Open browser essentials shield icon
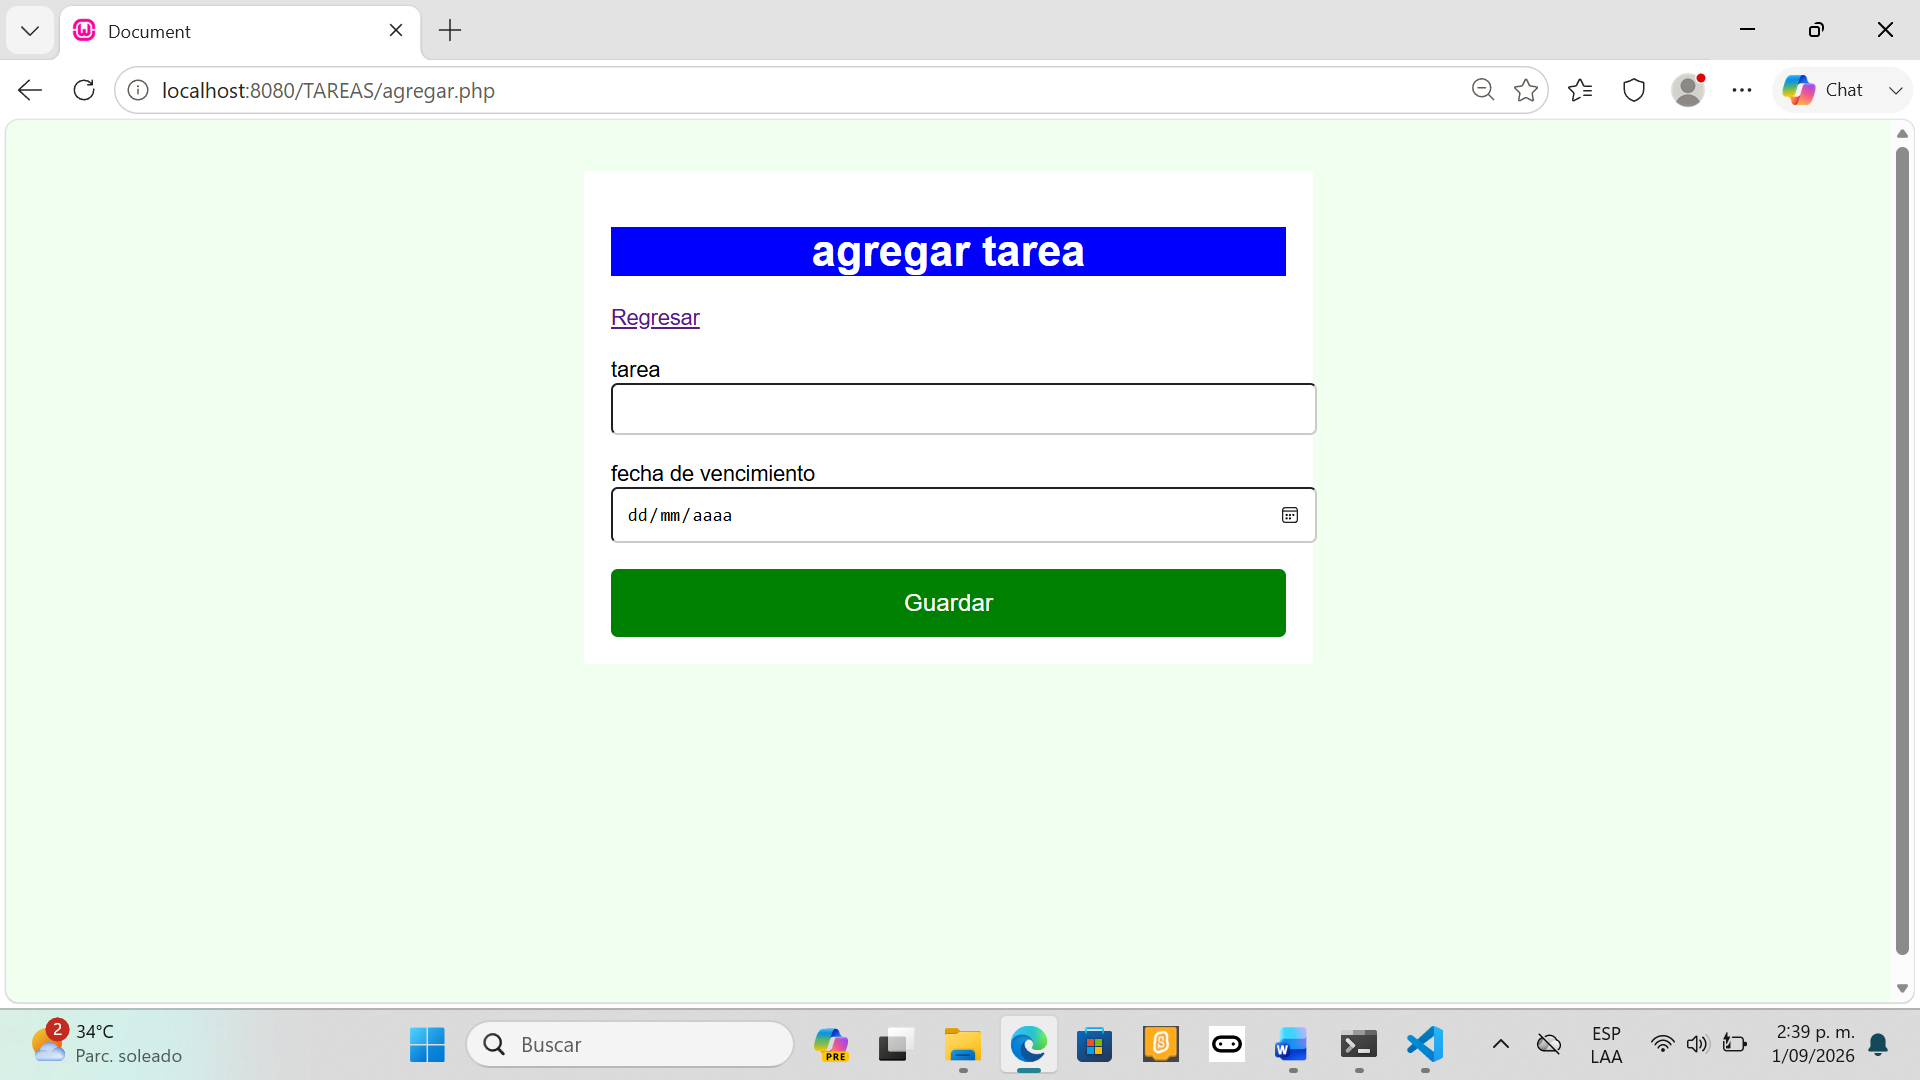Image resolution: width=1920 pixels, height=1080 pixels. coord(1634,90)
